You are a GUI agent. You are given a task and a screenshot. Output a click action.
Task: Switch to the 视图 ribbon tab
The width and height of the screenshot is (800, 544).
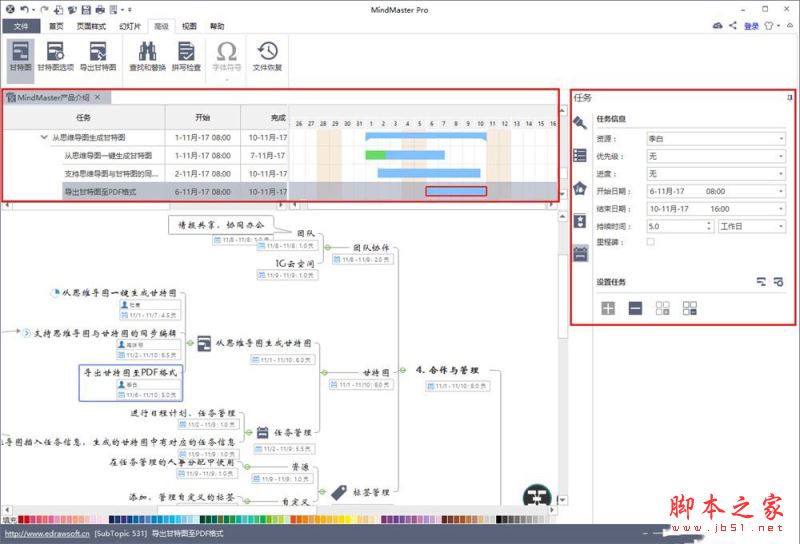(x=189, y=26)
